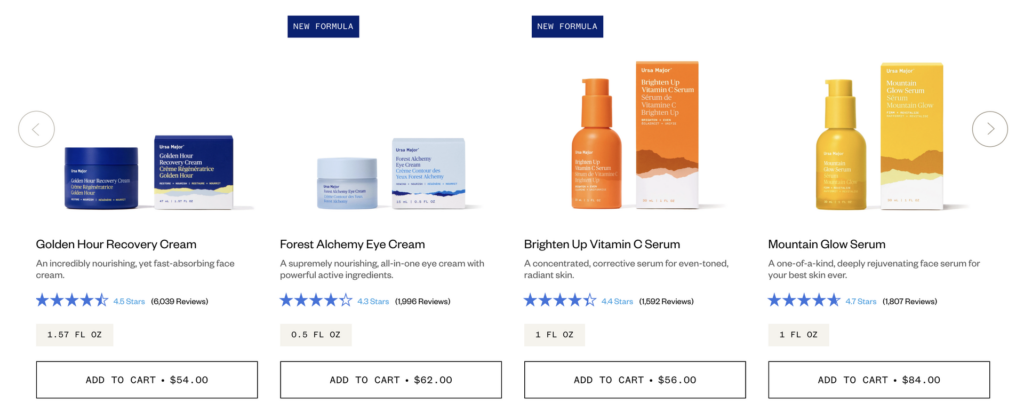
Task: Select 1 FL OZ for Brighten Up Serum
Action: tap(554, 335)
